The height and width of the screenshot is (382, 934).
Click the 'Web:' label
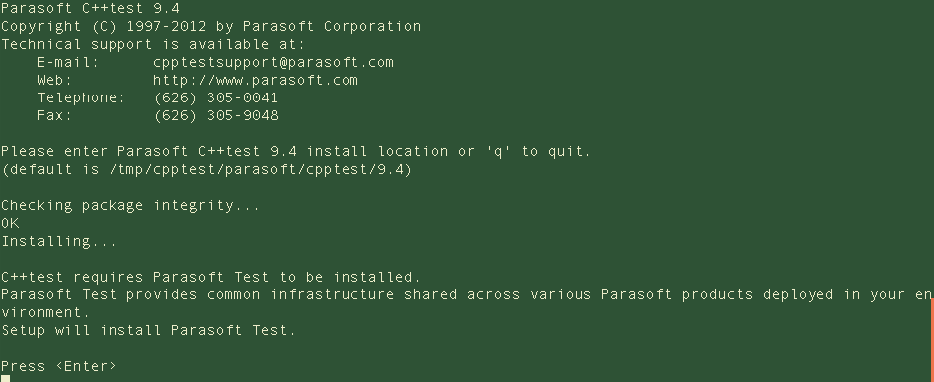point(54,80)
